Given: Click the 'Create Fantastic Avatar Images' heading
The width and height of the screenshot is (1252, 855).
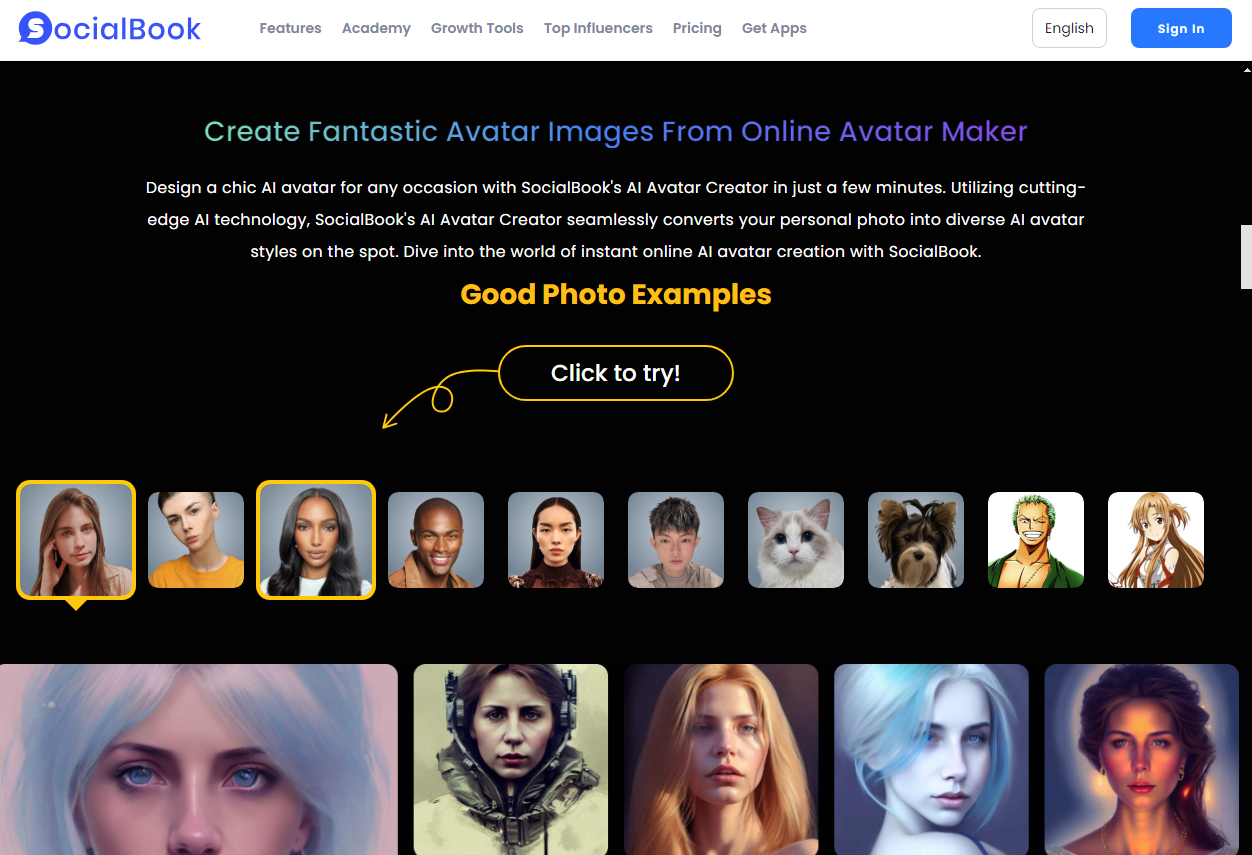Looking at the screenshot, I should (x=616, y=131).
